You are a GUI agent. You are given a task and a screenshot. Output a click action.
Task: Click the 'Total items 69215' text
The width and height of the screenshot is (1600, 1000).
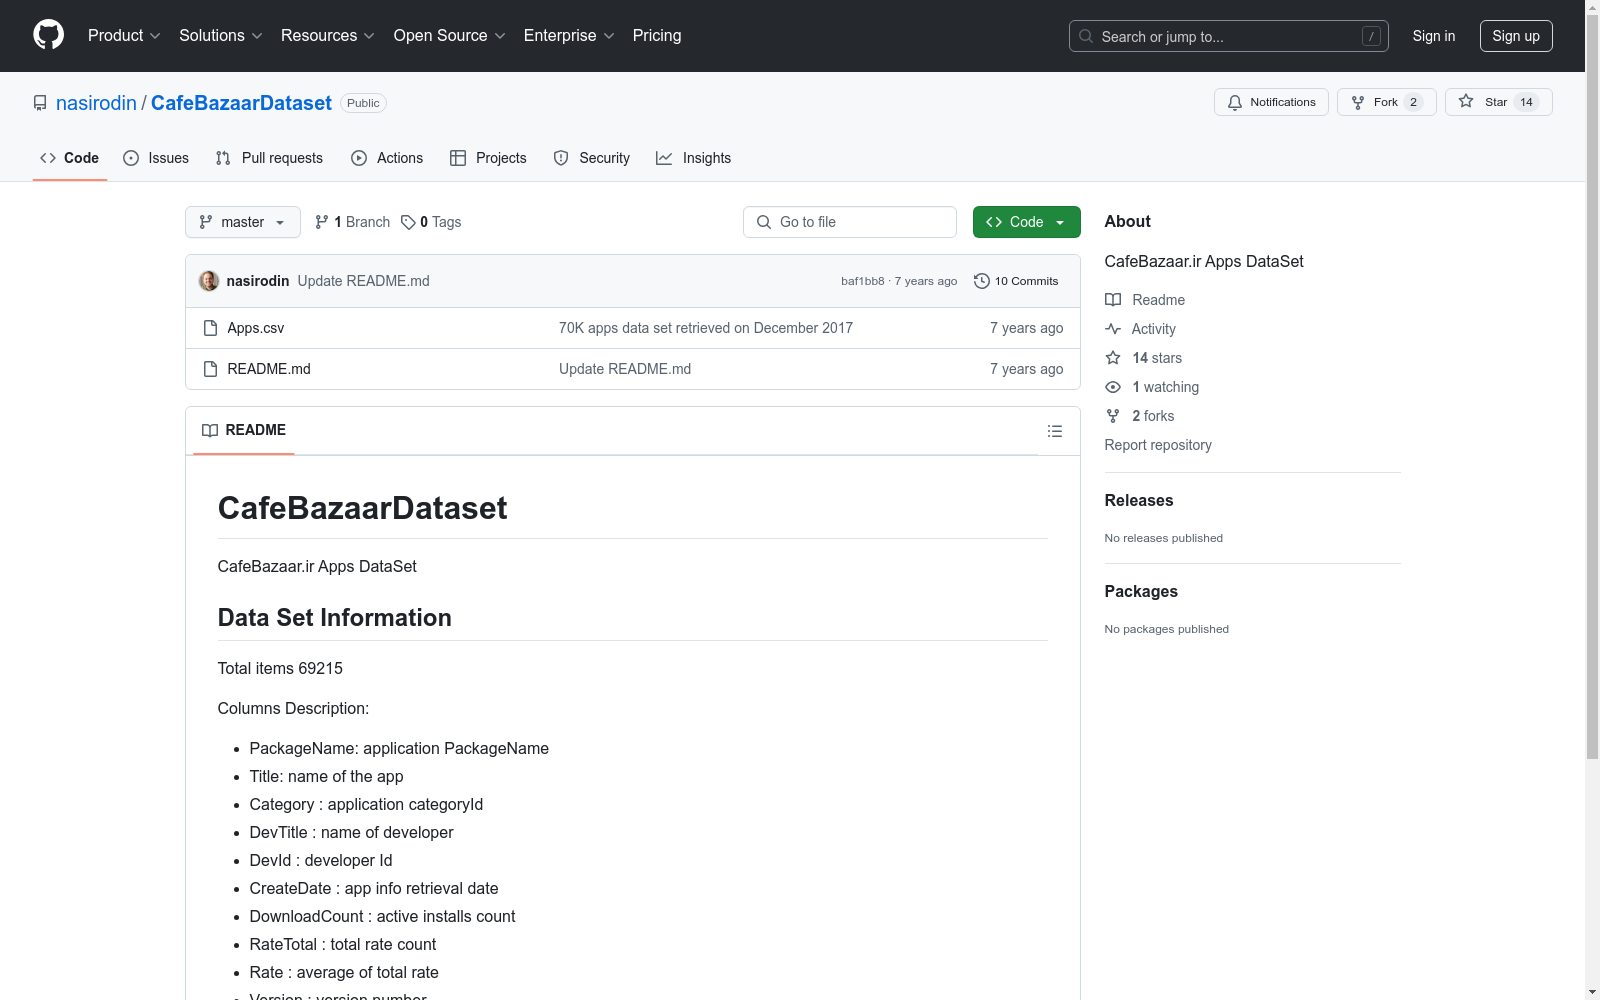(x=280, y=668)
